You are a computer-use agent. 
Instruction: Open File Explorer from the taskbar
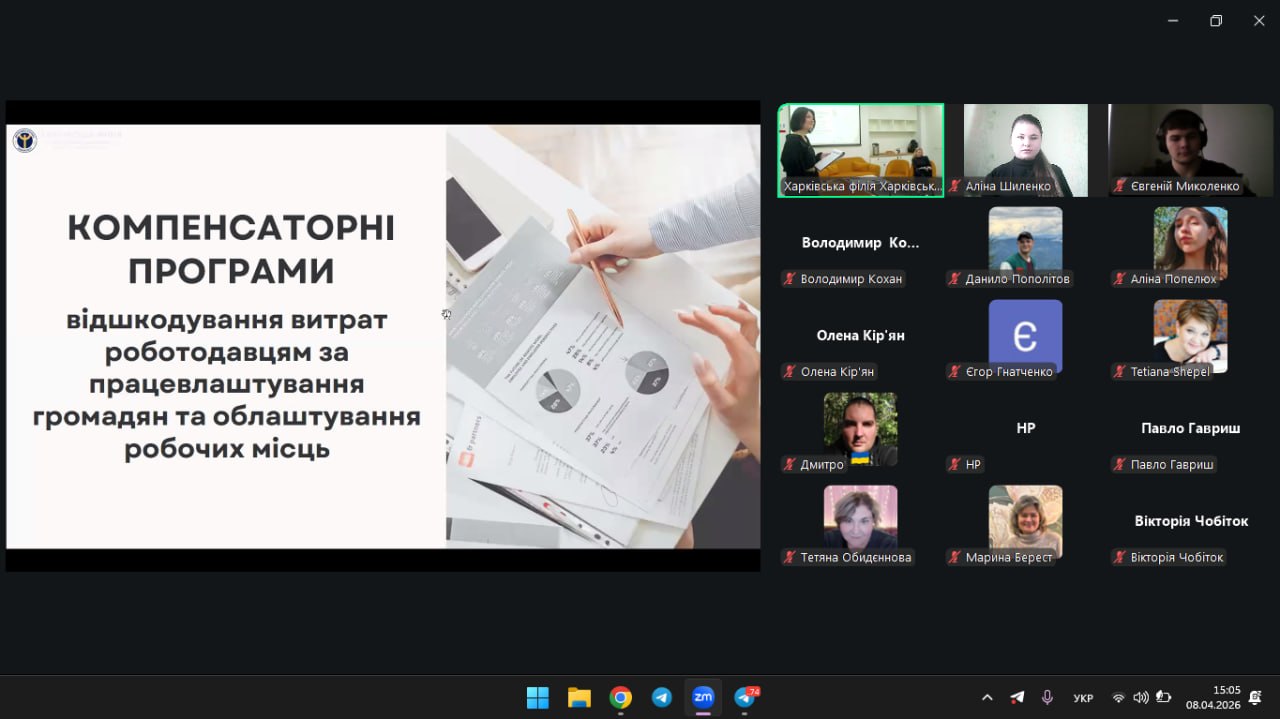[579, 697]
